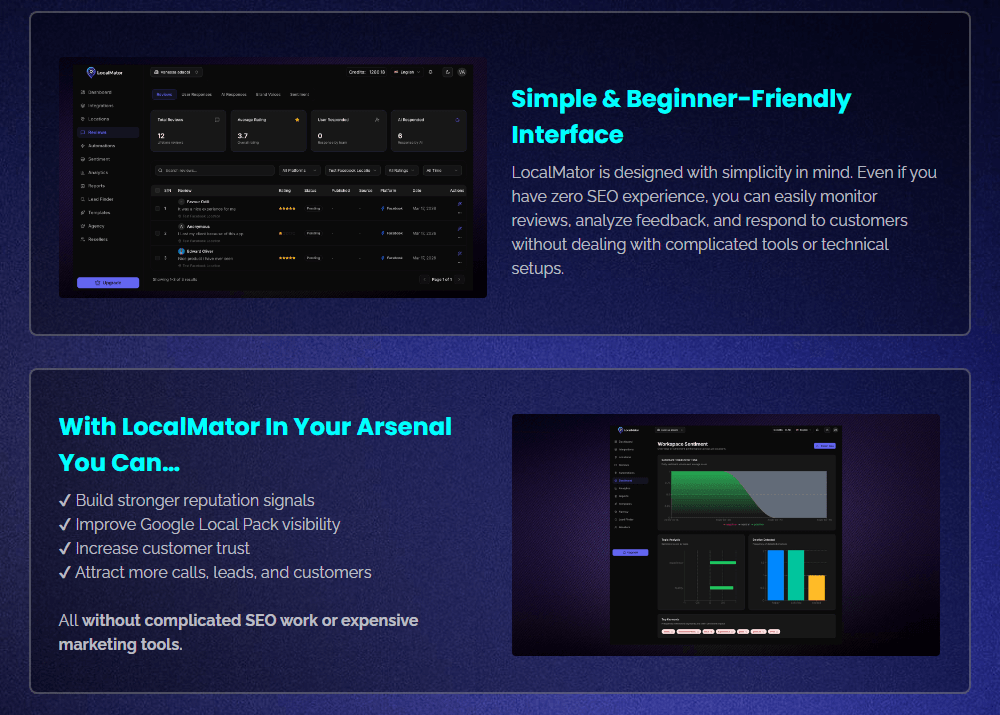Open the Automations section in the sidebar
This screenshot has width=1000, height=715.
coord(107,146)
